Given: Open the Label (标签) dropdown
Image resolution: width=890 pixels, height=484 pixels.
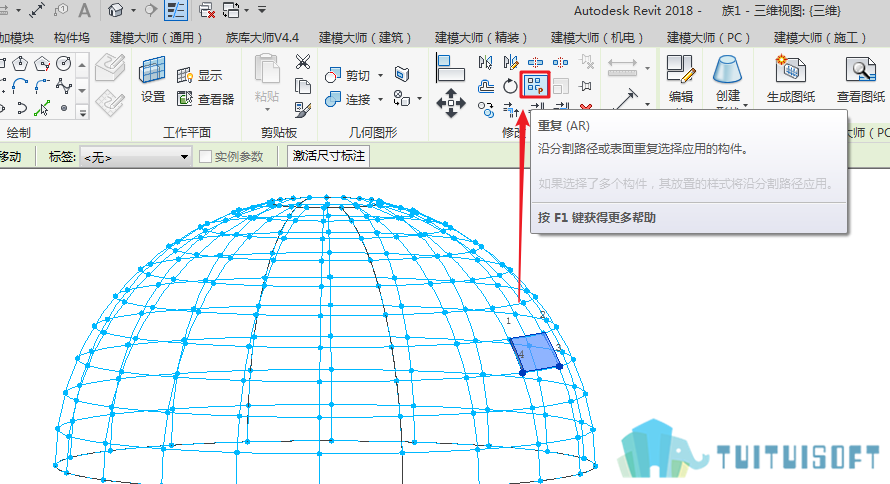Looking at the screenshot, I should (136, 157).
